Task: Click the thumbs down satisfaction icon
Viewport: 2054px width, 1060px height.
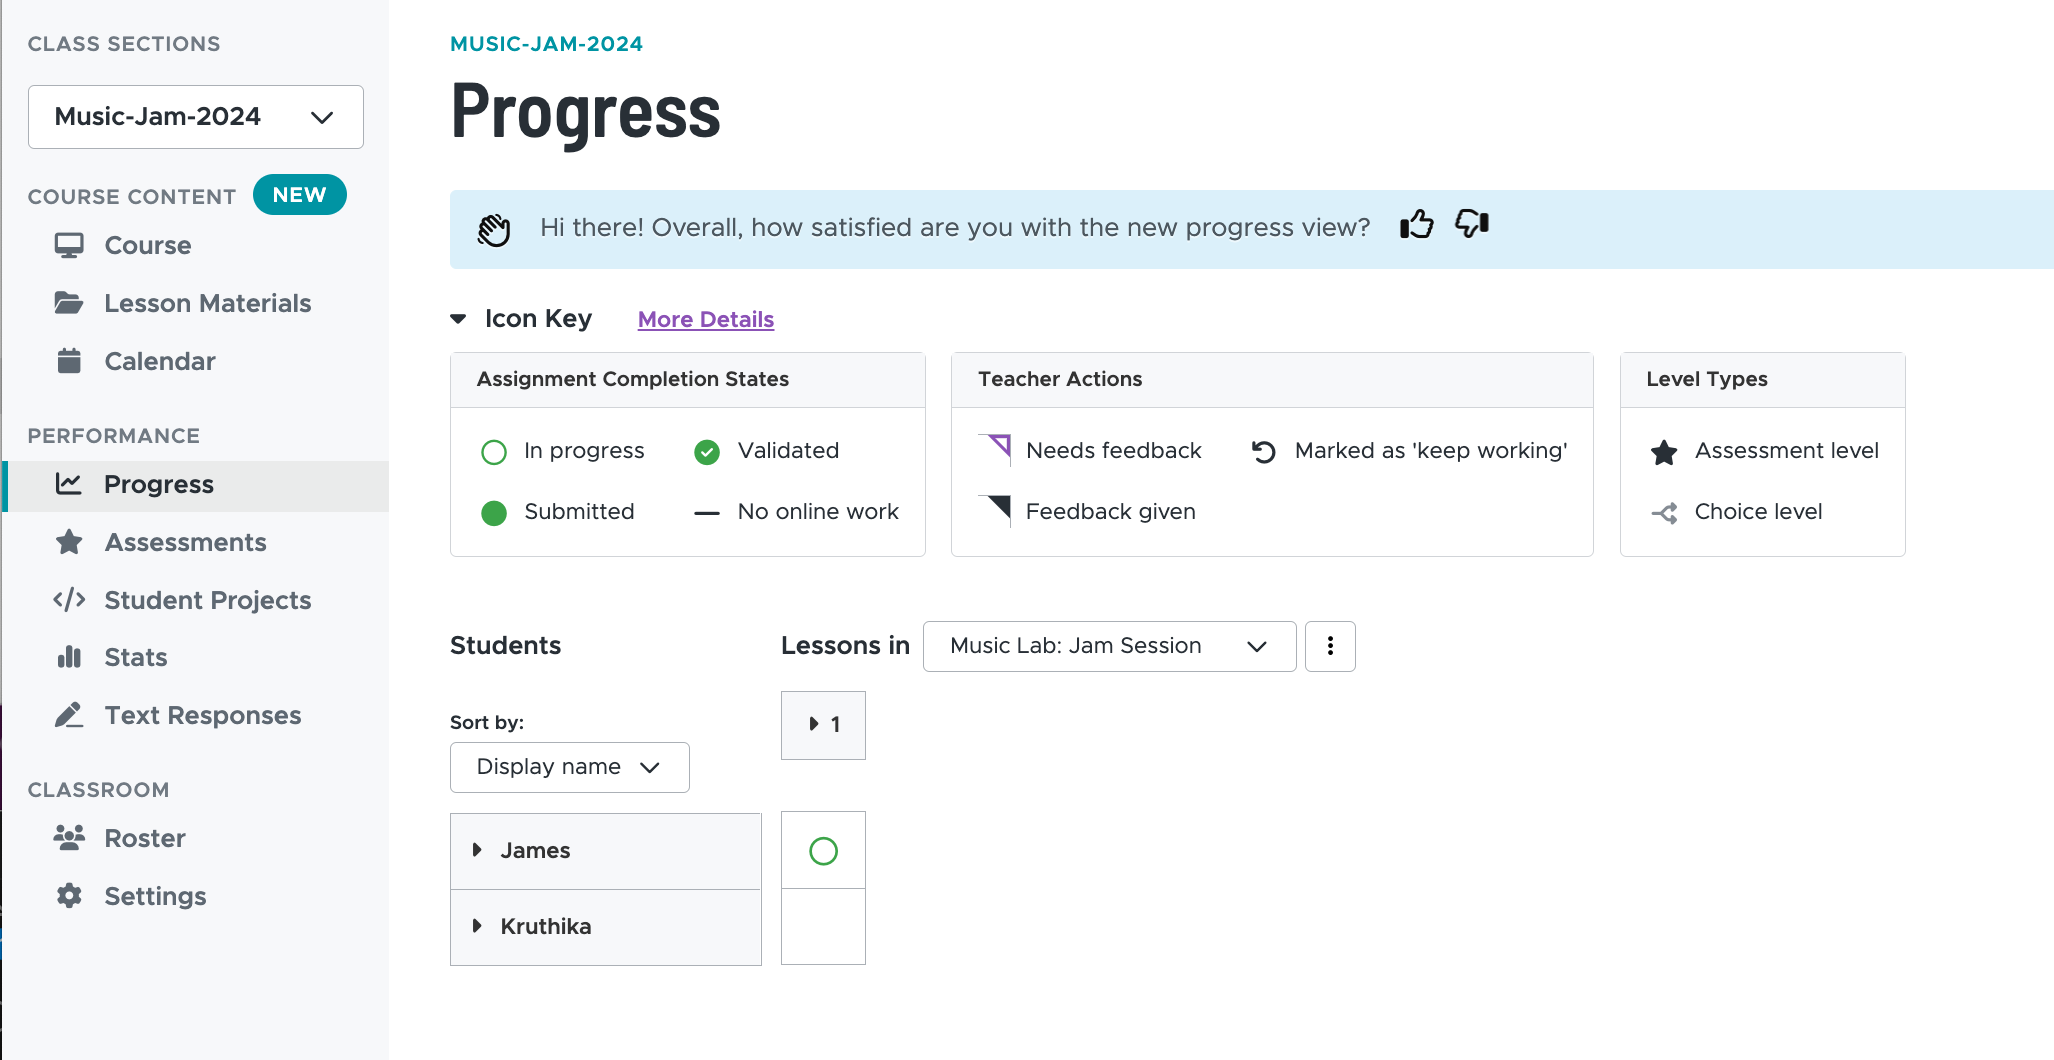Action: click(1472, 223)
